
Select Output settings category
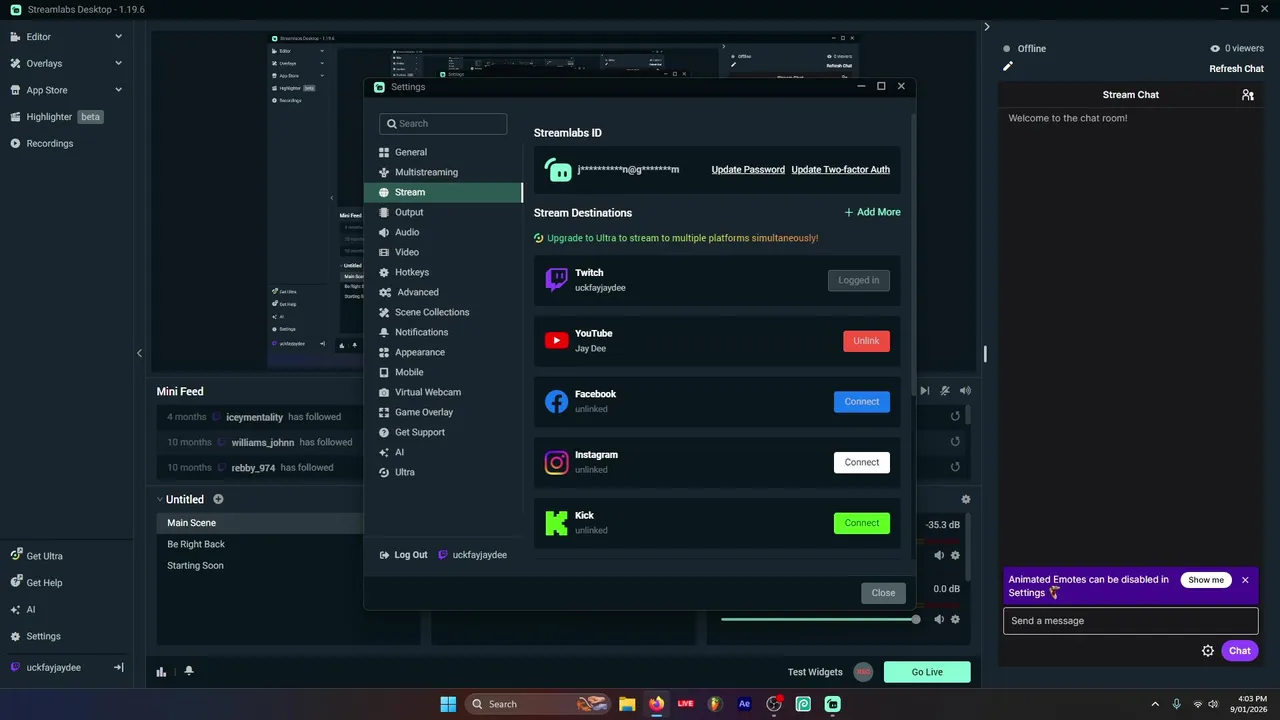point(443,212)
